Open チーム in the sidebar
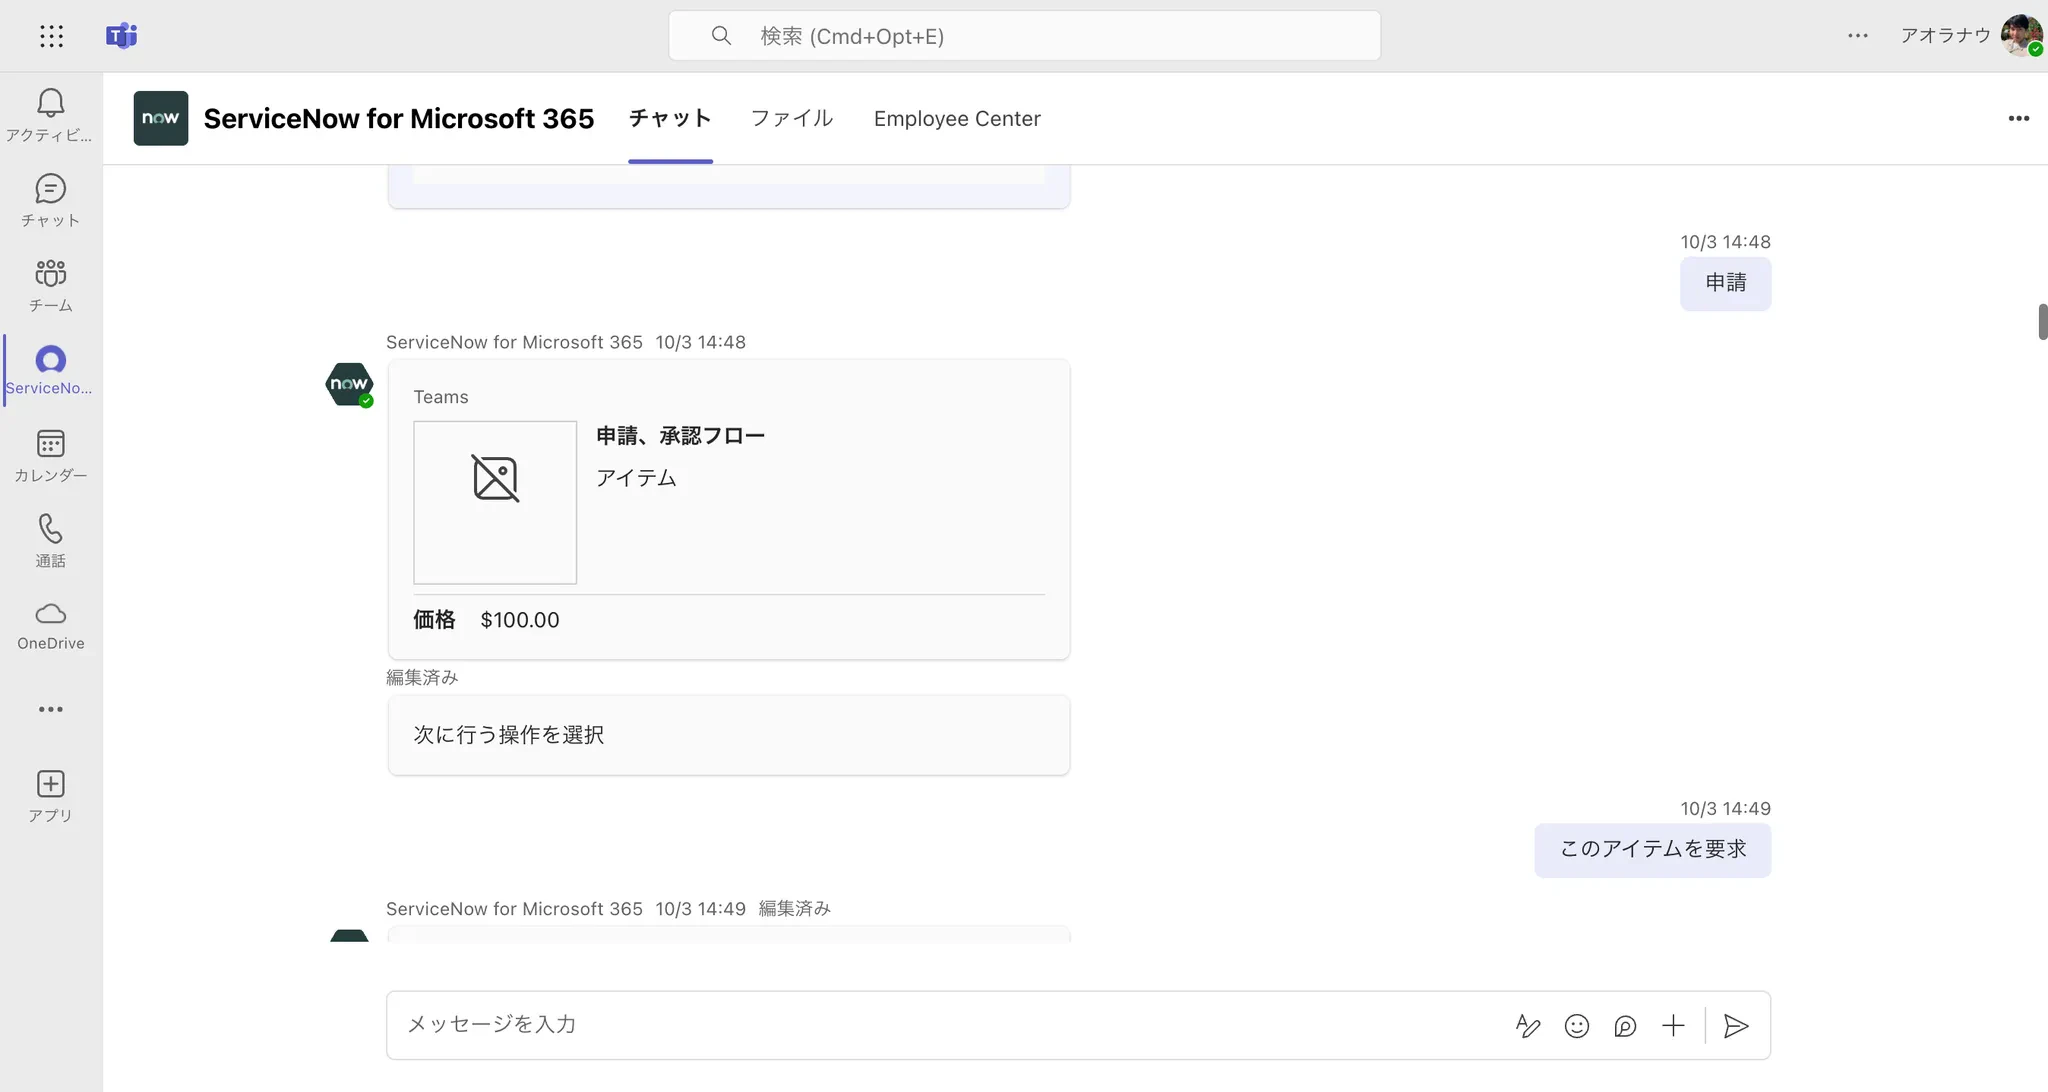2048x1092 pixels. (x=51, y=286)
